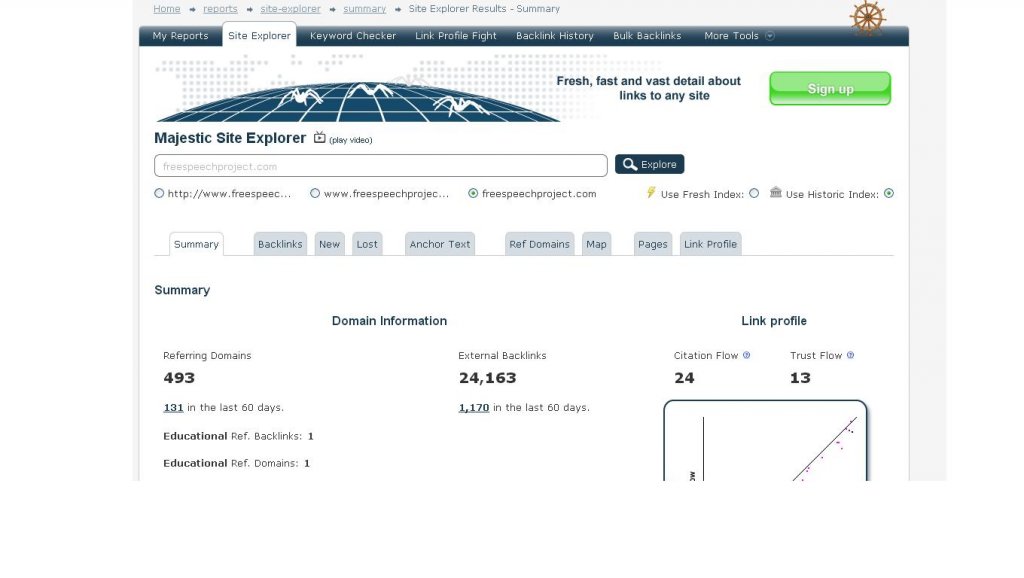Open the Keyword Checker tab
Image resolution: width=1024 pixels, height=578 pixels.
click(x=353, y=36)
